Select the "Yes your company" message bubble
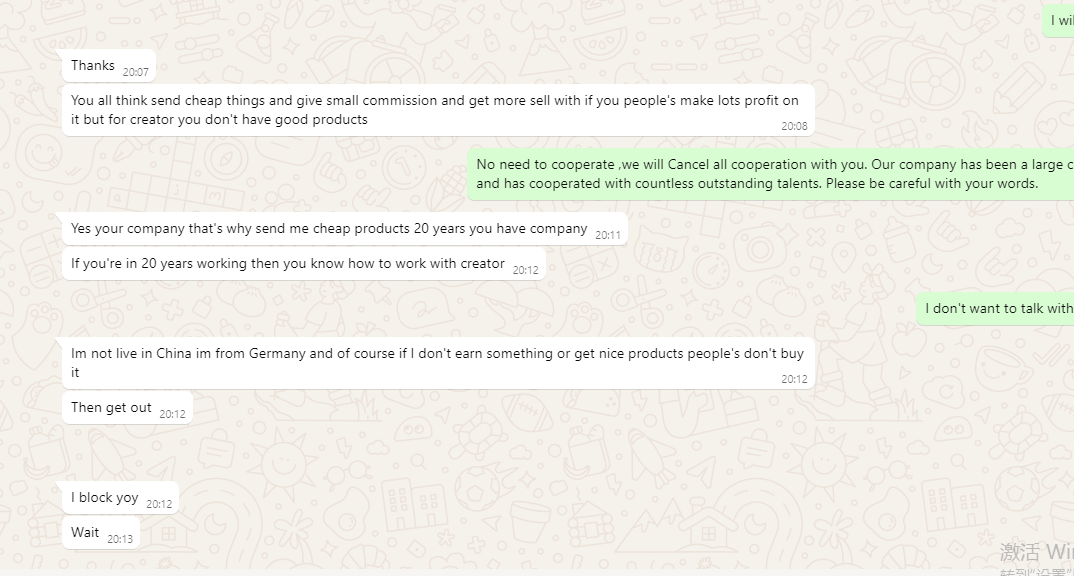The width and height of the screenshot is (1074, 576). (x=329, y=229)
